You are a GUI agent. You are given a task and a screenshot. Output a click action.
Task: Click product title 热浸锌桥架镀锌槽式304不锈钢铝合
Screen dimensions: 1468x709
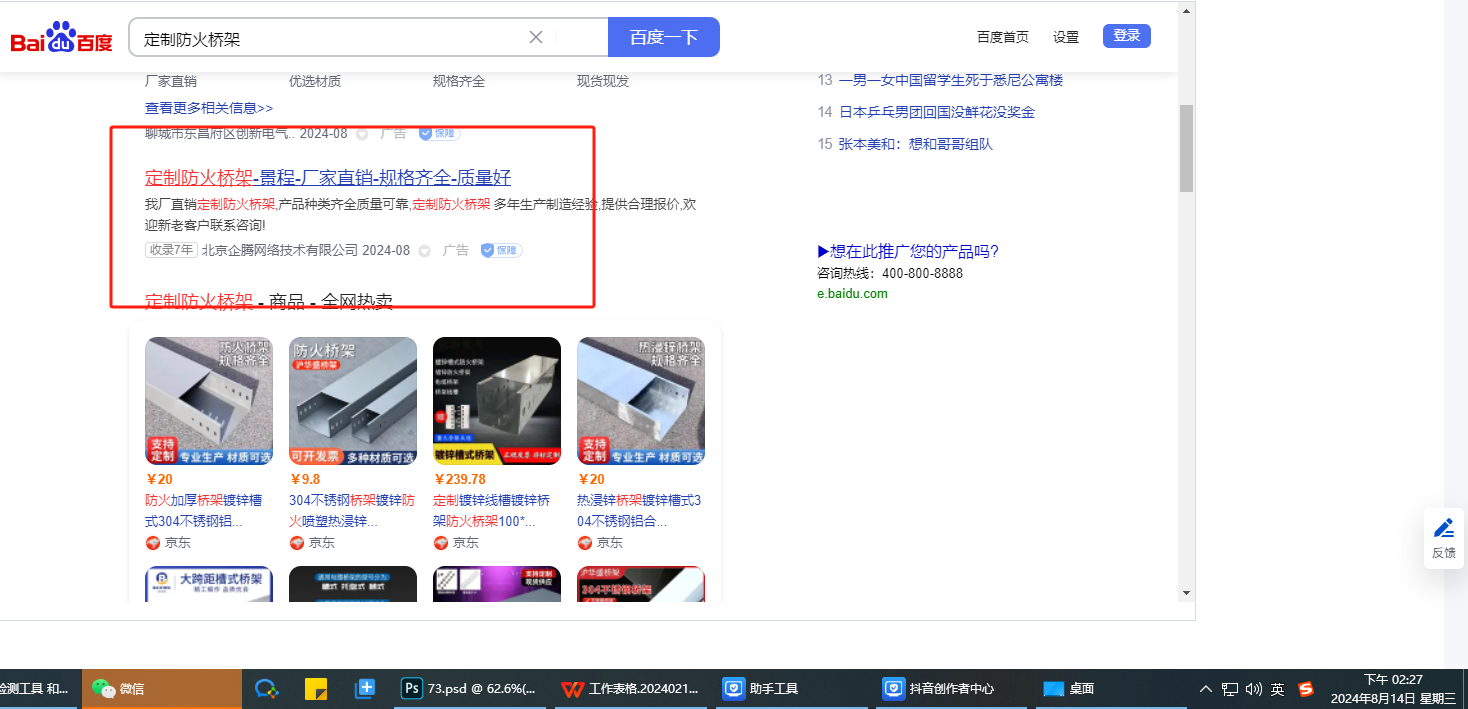pyautogui.click(x=639, y=510)
